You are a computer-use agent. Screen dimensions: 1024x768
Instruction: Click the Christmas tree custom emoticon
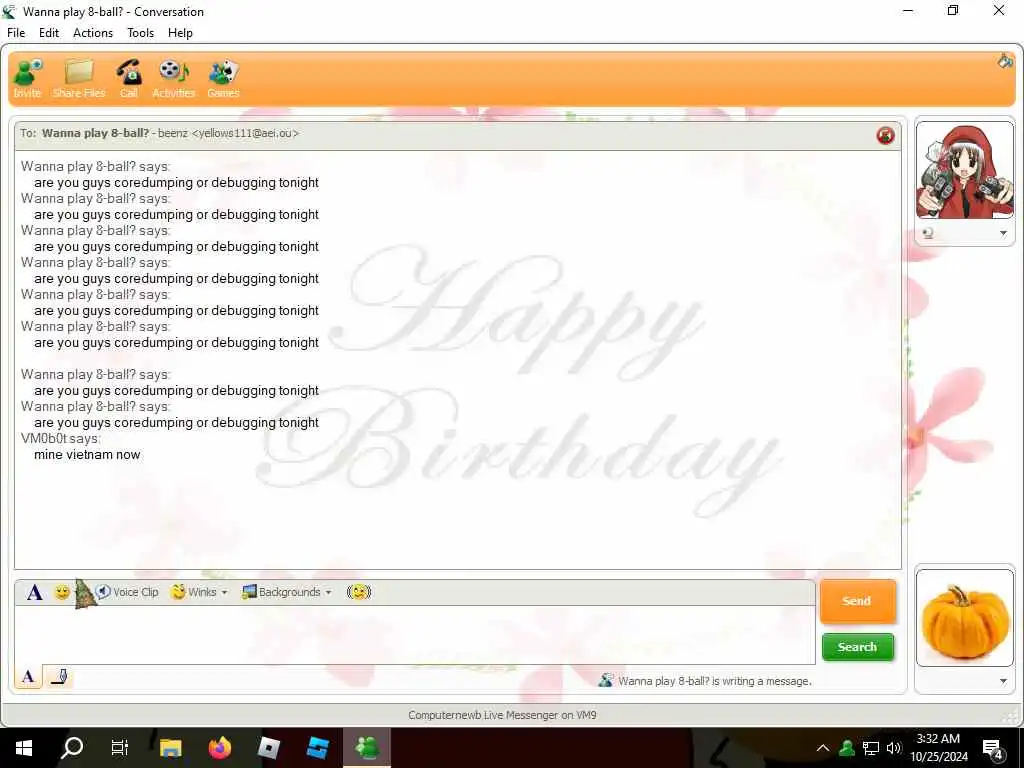point(84,593)
